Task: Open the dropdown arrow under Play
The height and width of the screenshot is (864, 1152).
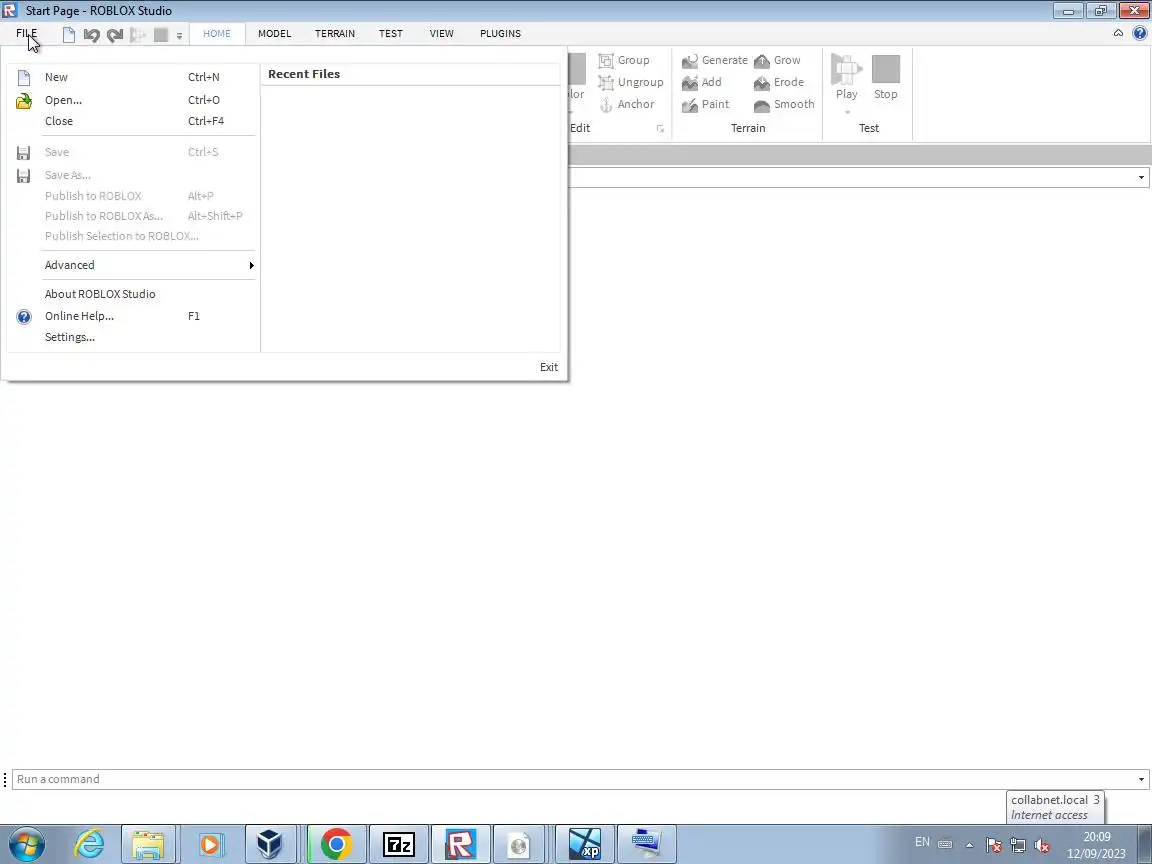Action: coord(847,112)
